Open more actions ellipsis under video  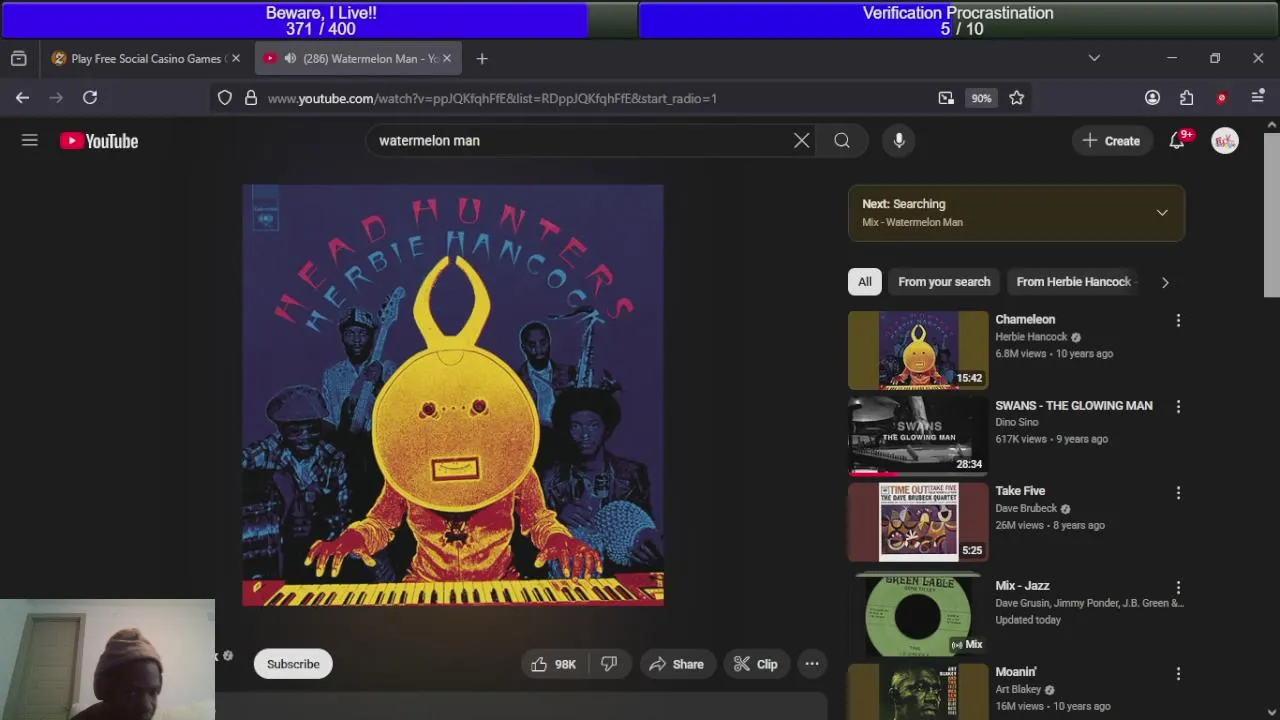(812, 664)
